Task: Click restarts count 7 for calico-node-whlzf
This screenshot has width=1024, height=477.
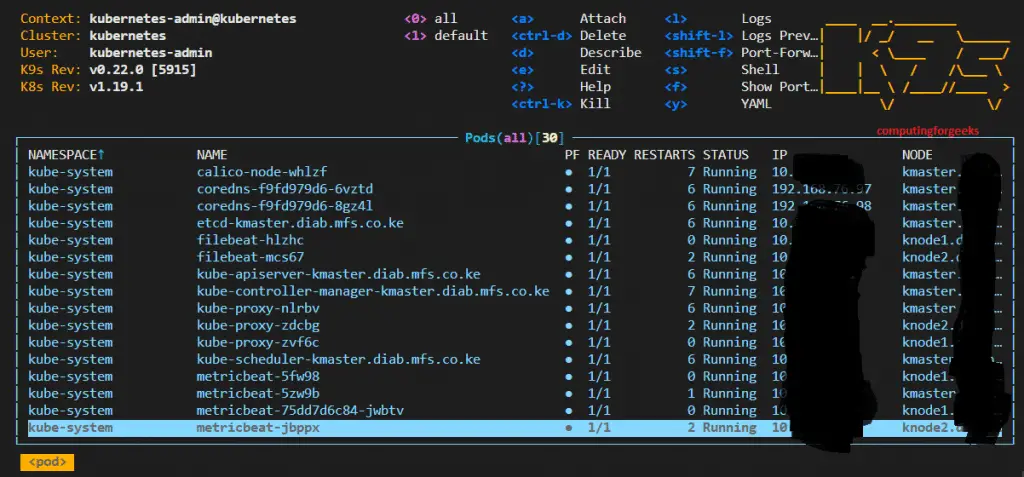Action: (x=691, y=172)
